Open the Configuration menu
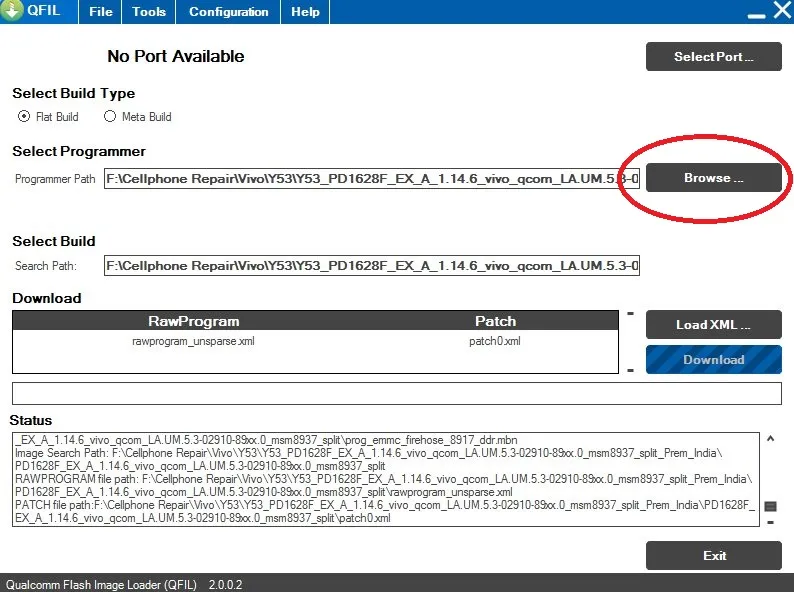The image size is (794, 592). [228, 12]
